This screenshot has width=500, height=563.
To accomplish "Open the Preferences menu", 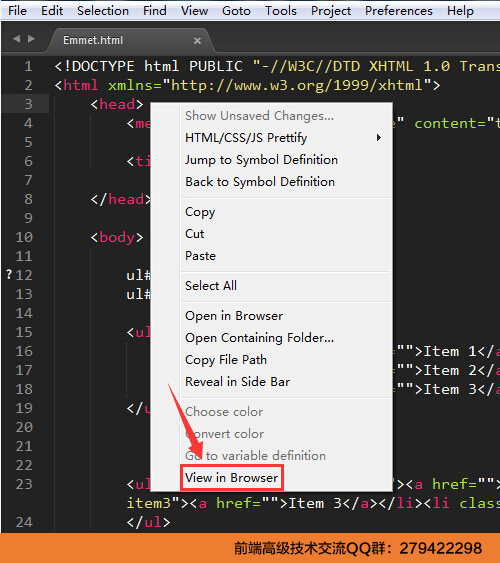I will (399, 11).
